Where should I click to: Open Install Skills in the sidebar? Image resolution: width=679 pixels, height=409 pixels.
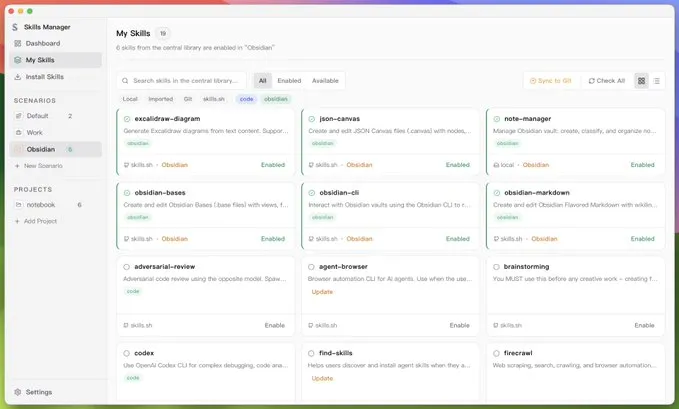[x=55, y=77]
